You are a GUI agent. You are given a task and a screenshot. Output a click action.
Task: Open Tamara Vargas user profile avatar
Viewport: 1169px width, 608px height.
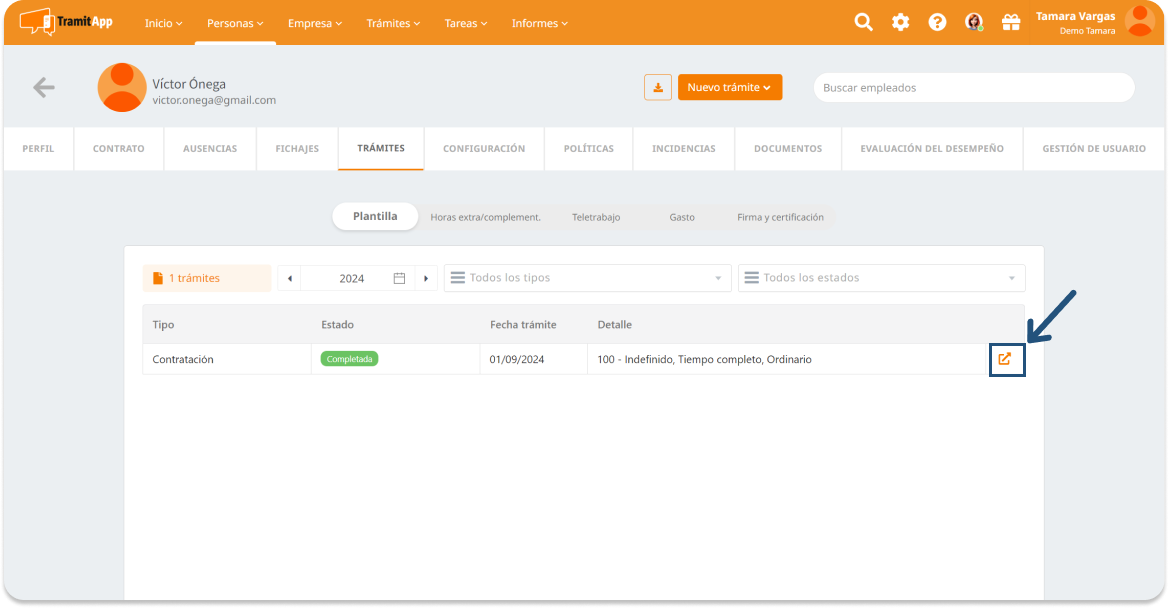coord(1139,21)
